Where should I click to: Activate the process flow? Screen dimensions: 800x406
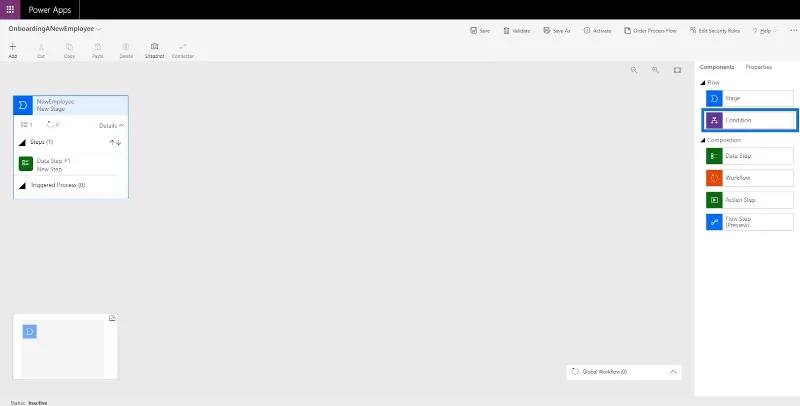(x=597, y=31)
